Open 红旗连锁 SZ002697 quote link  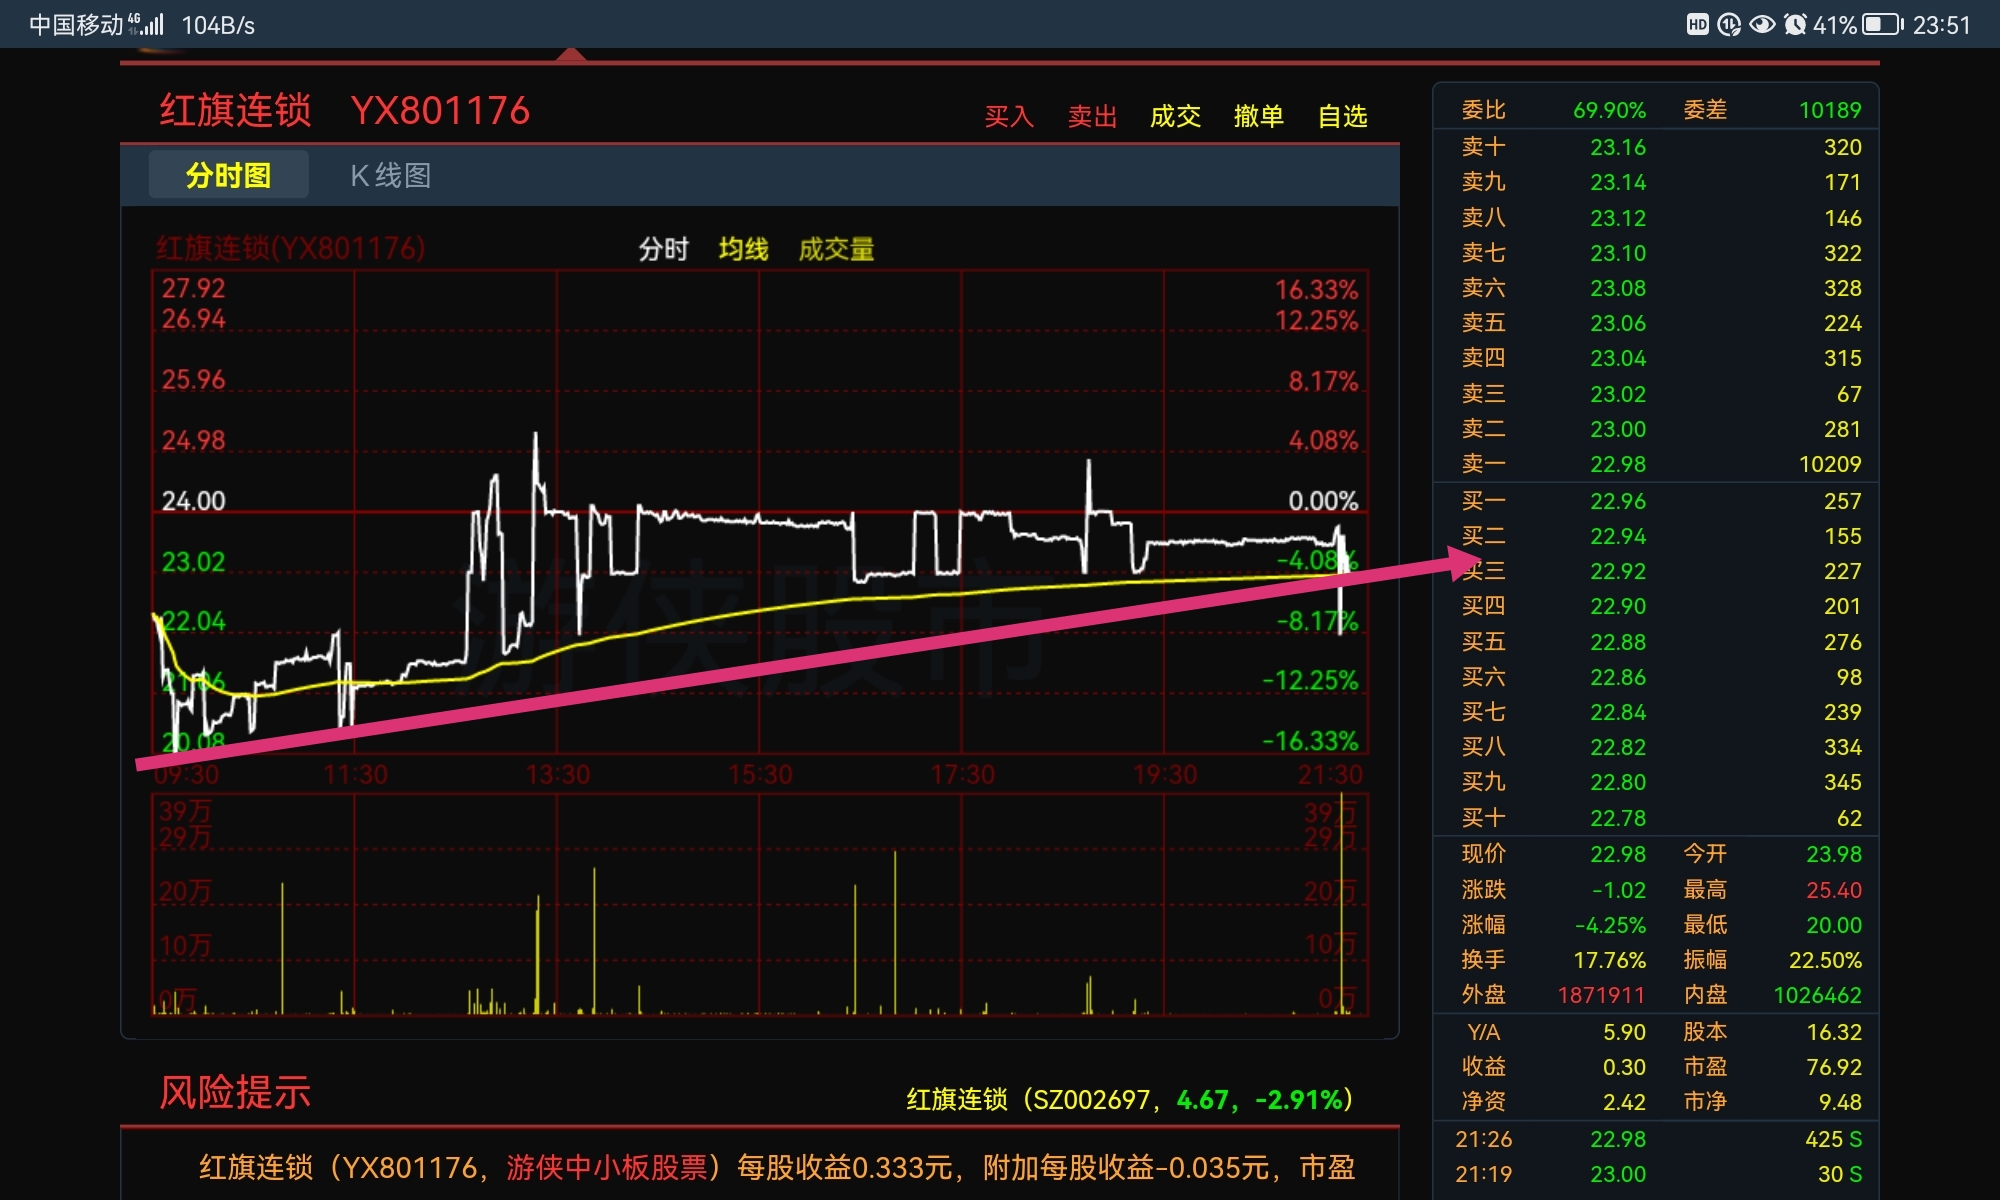coord(1130,1100)
